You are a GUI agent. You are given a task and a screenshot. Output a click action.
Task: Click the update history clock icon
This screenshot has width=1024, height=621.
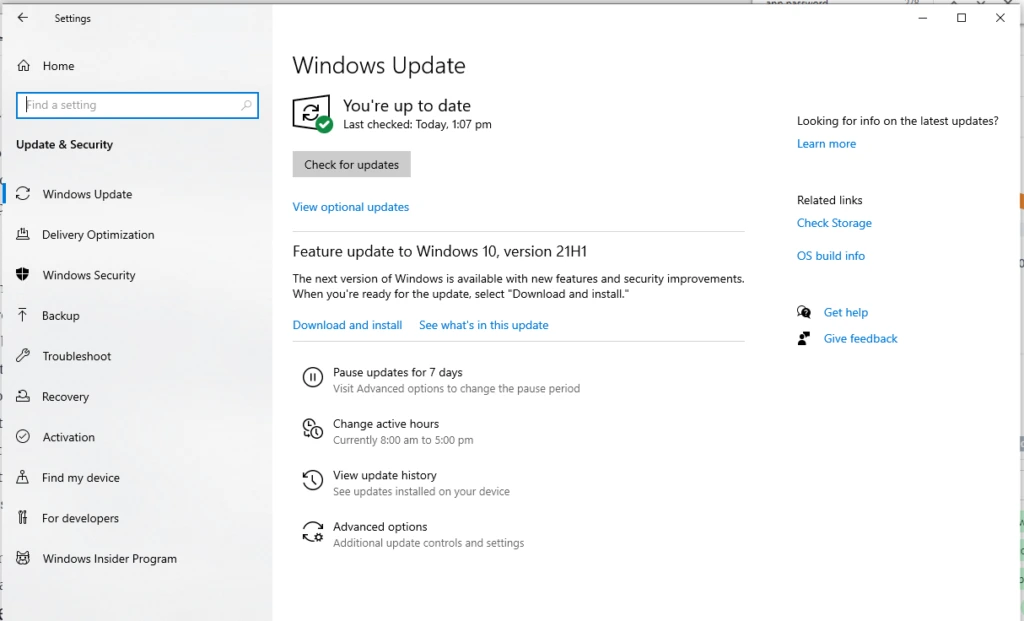312,480
